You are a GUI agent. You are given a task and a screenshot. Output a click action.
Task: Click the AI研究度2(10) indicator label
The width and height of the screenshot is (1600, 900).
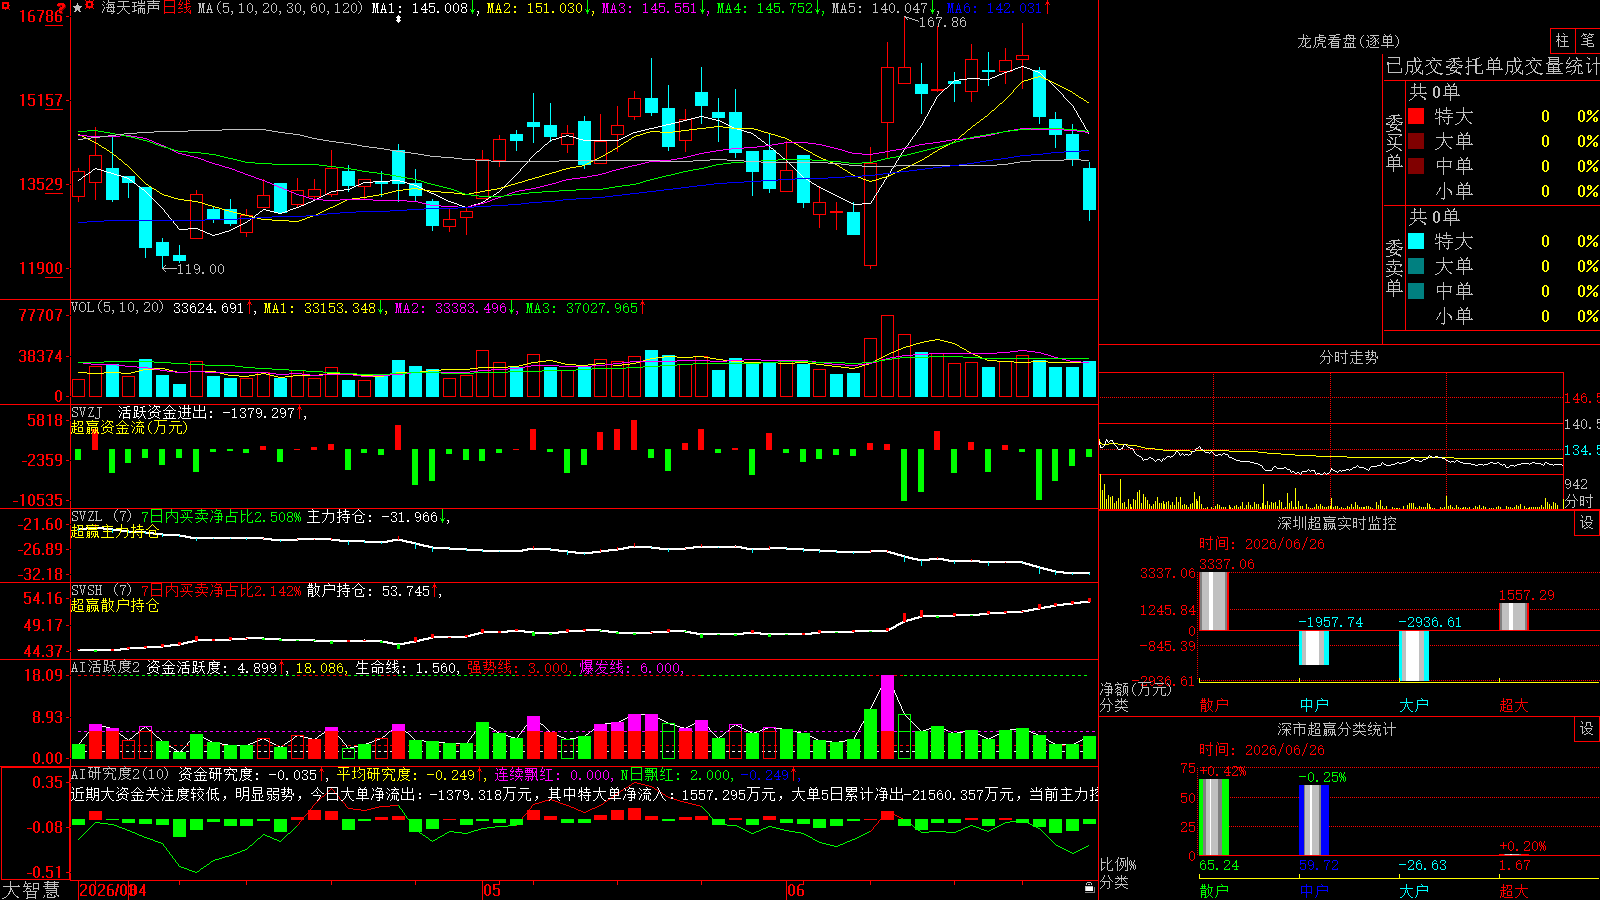(120, 774)
